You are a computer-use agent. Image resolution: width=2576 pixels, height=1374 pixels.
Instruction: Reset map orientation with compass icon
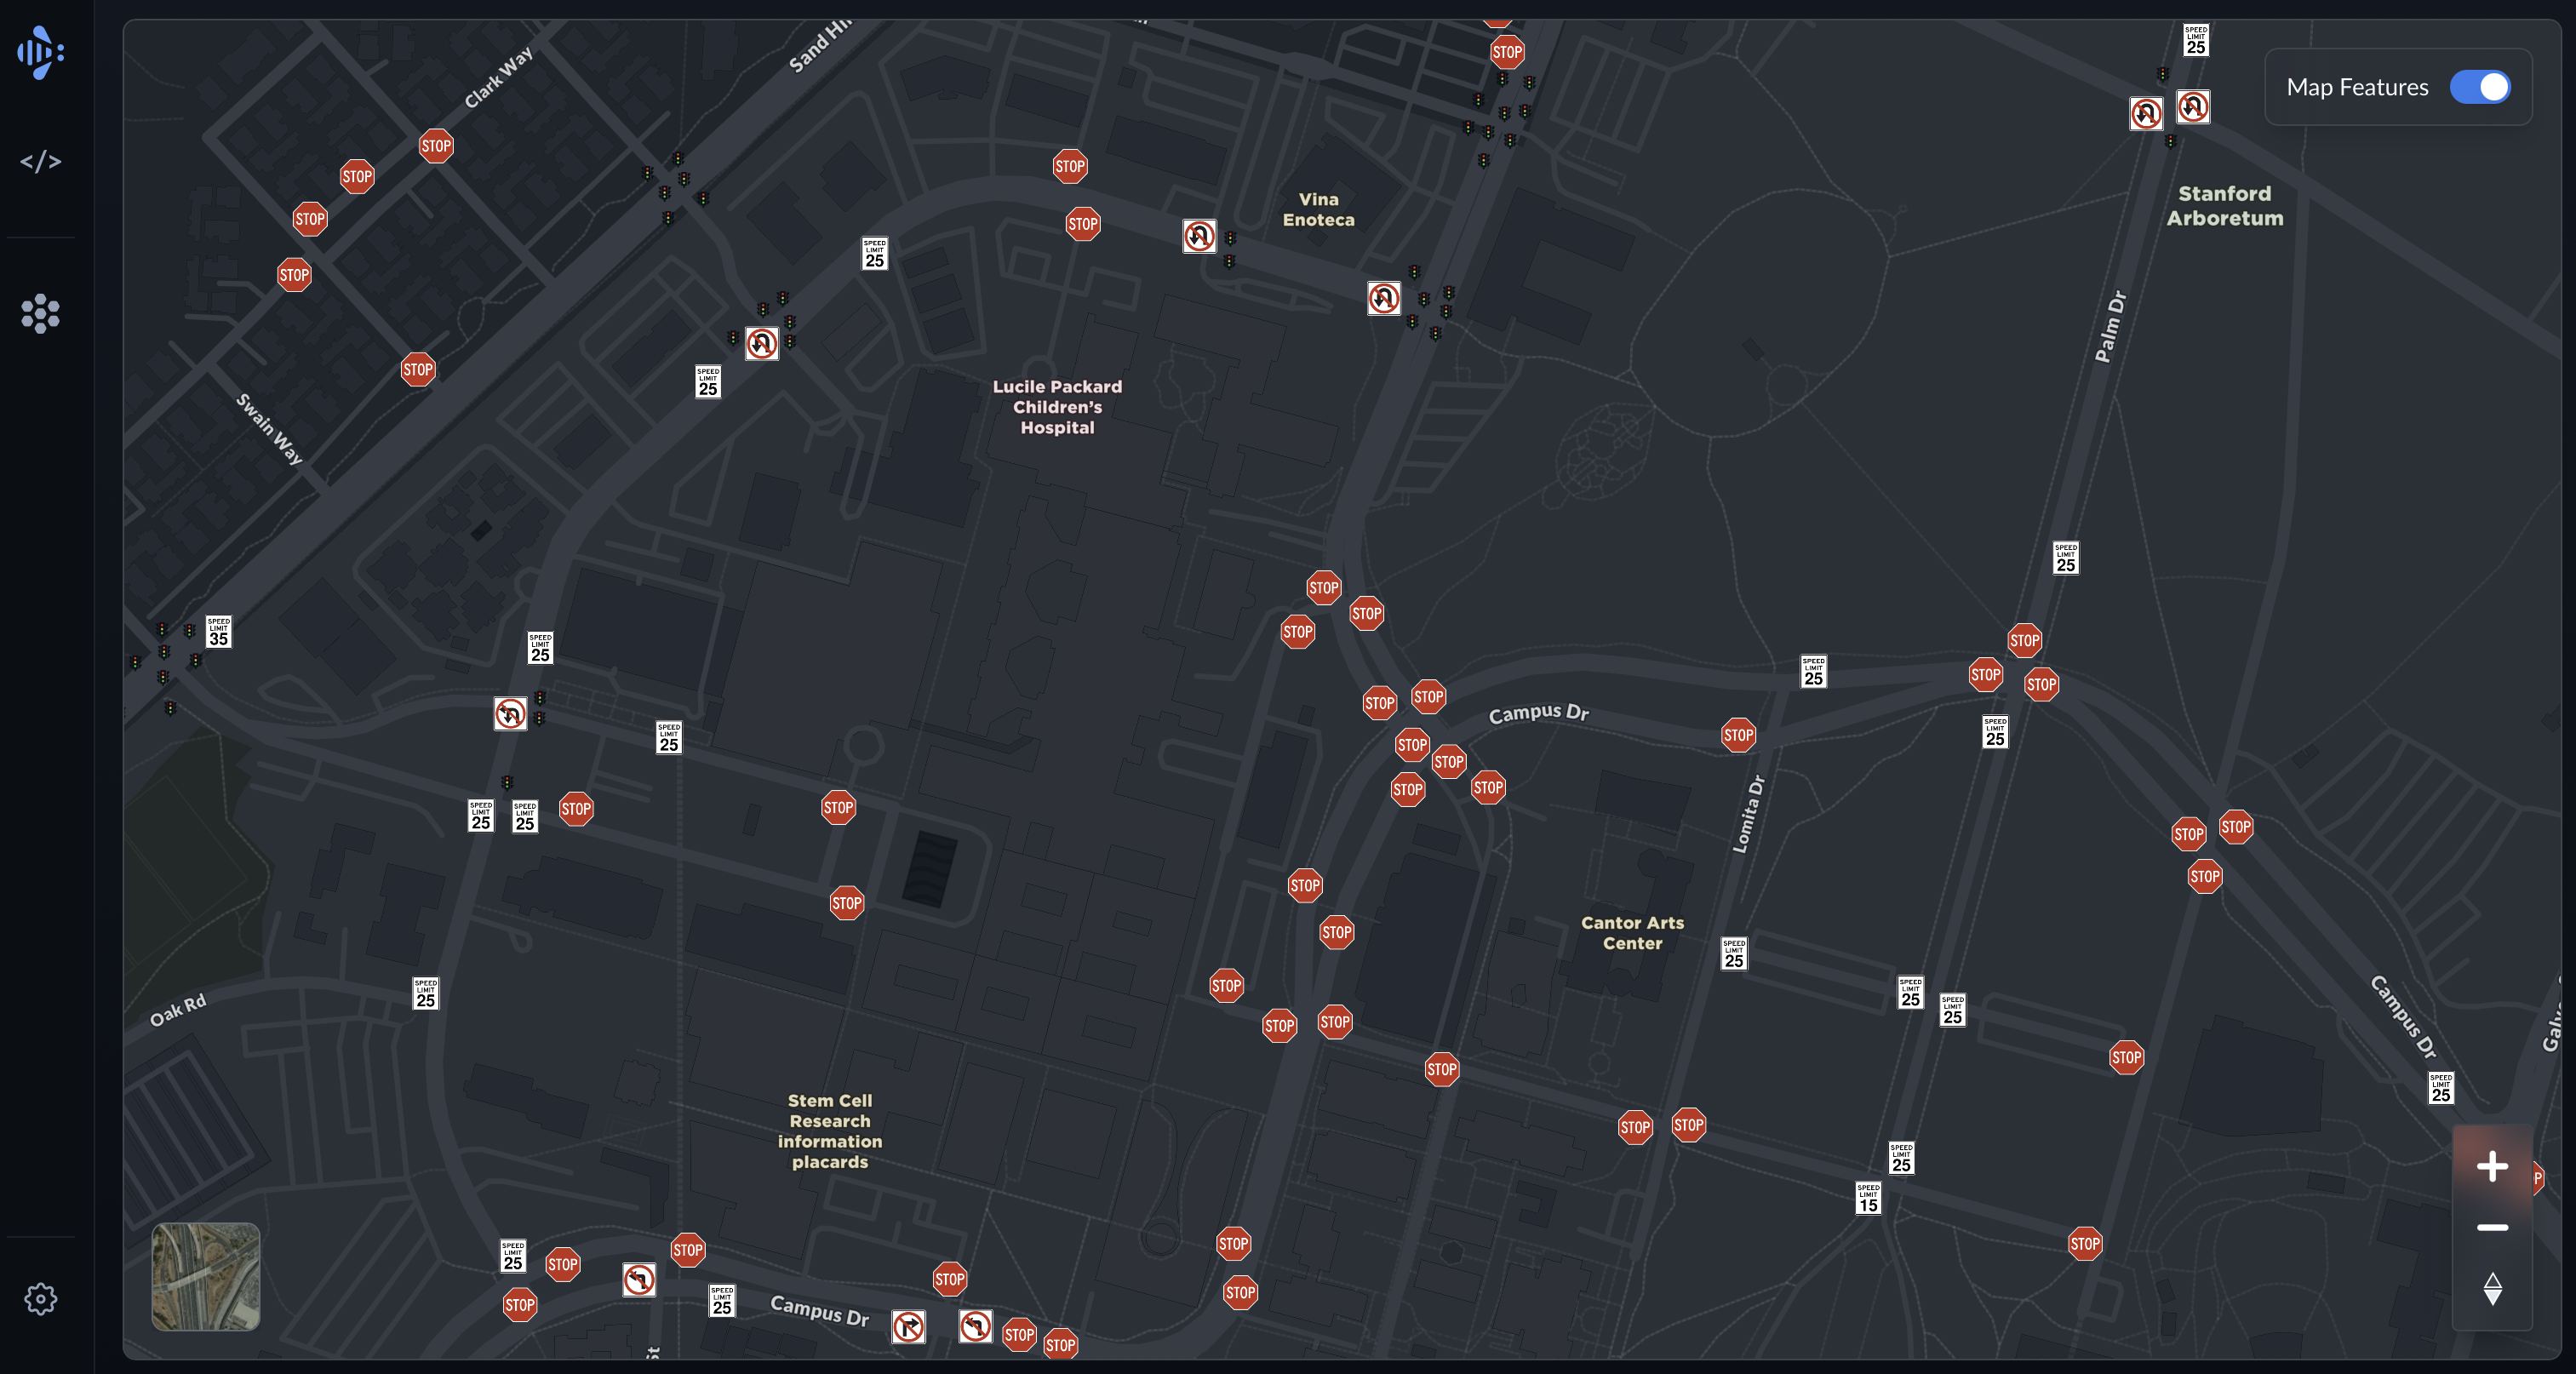[2492, 1288]
